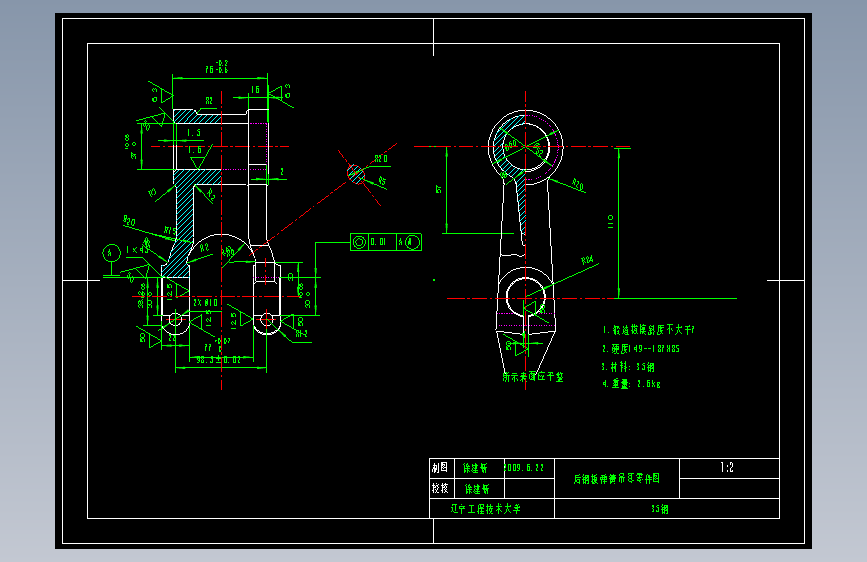Select the R20 label beside the hatched detail circle
This screenshot has width=867, height=562.
point(381,159)
